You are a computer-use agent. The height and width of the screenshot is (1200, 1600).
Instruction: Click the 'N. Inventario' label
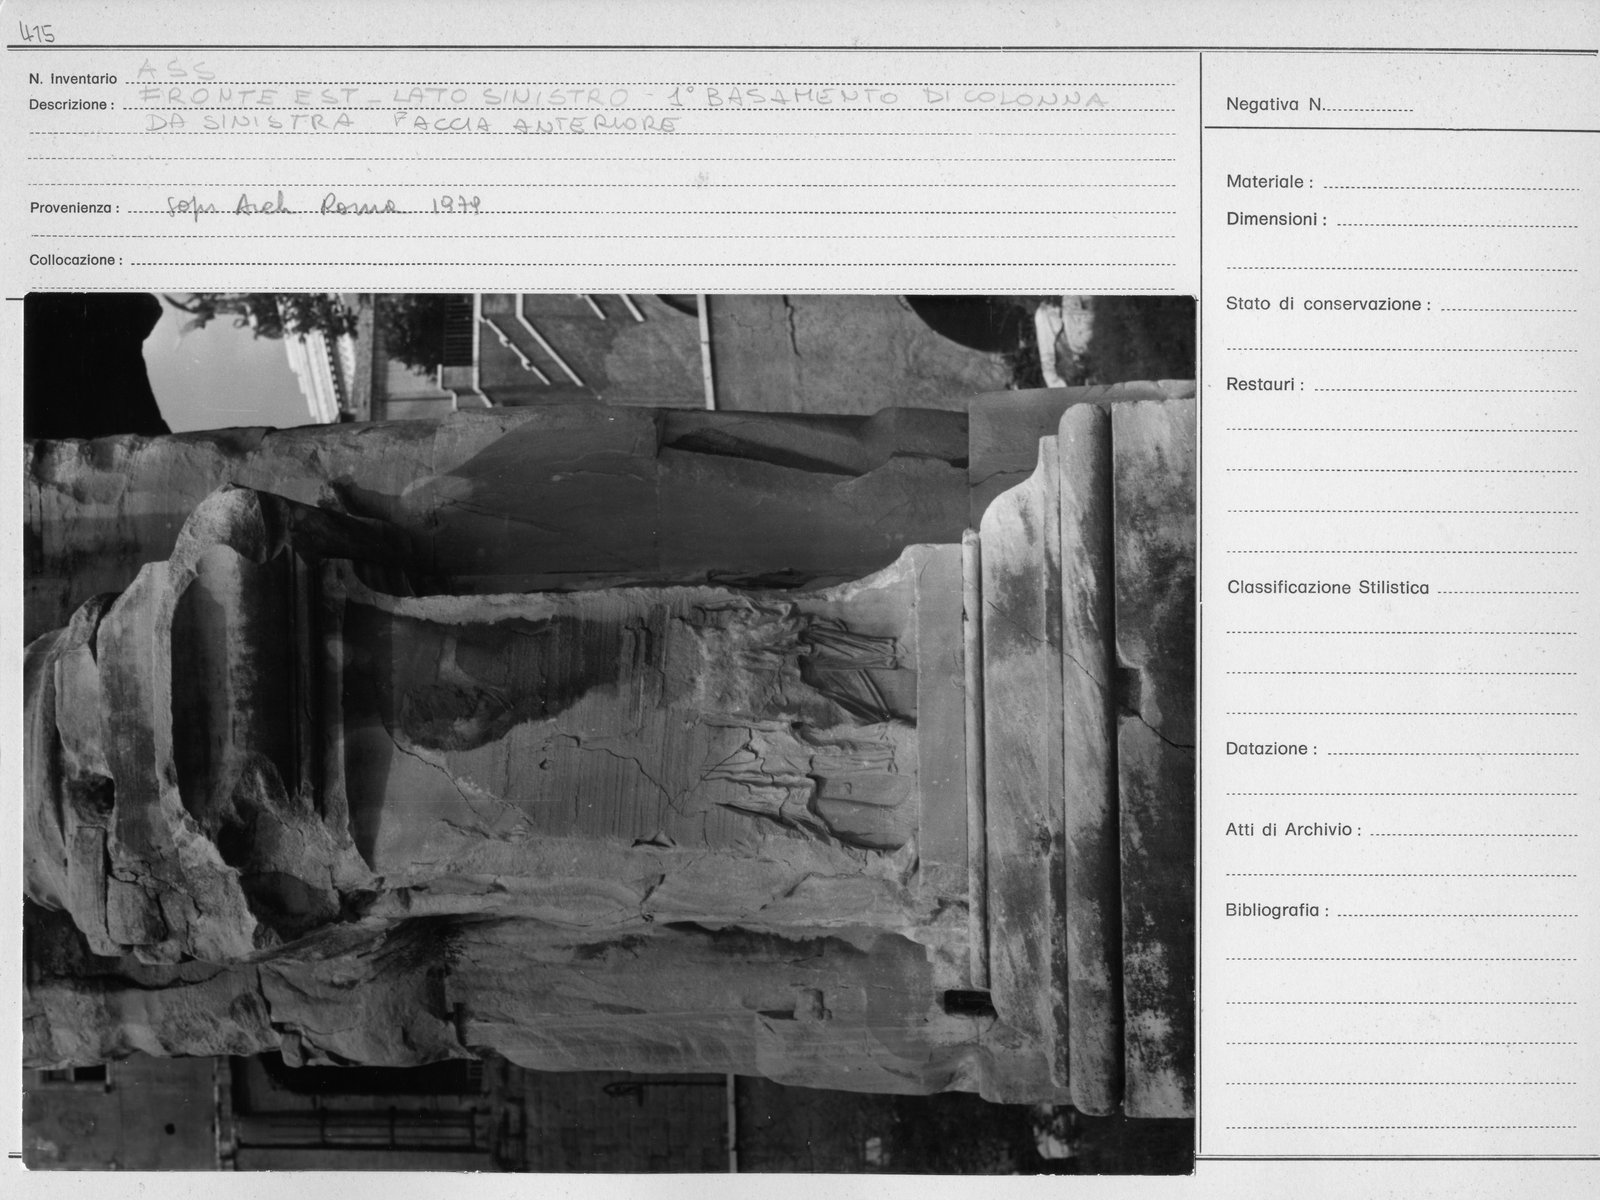click(x=73, y=79)
